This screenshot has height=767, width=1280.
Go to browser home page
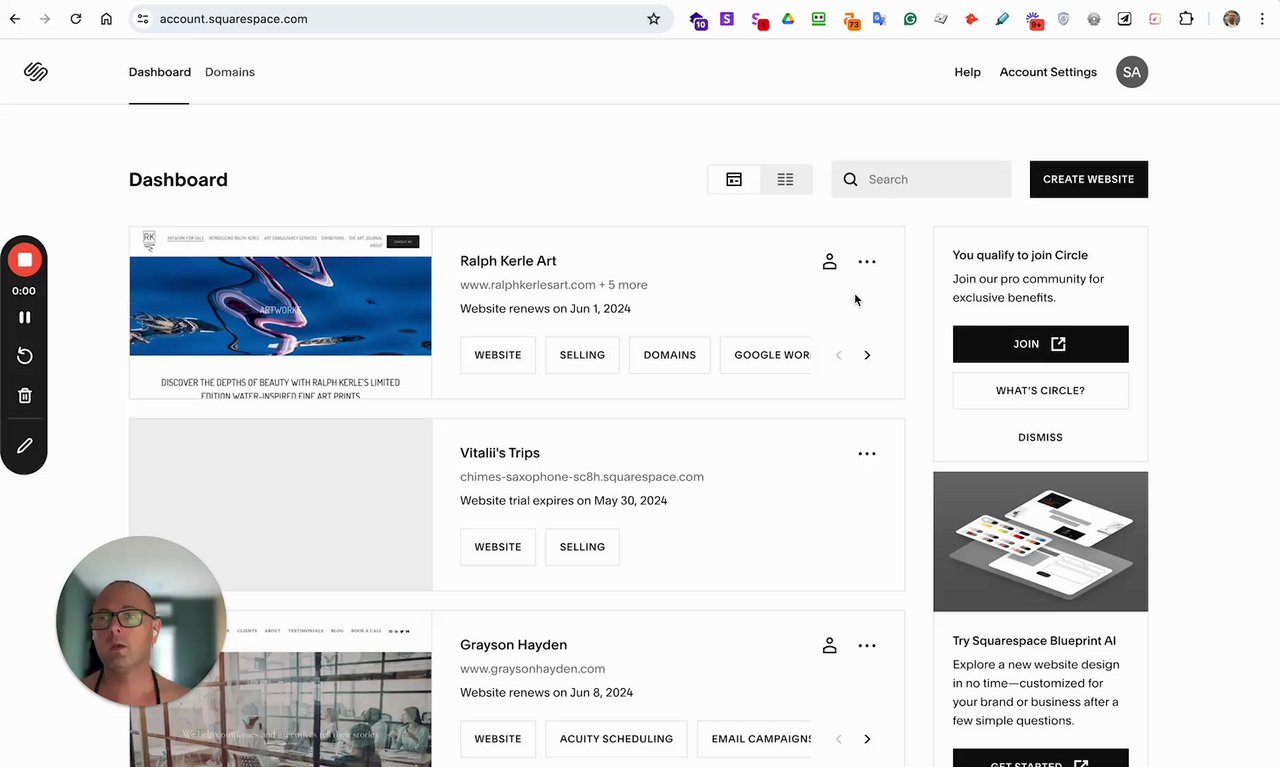pos(106,19)
